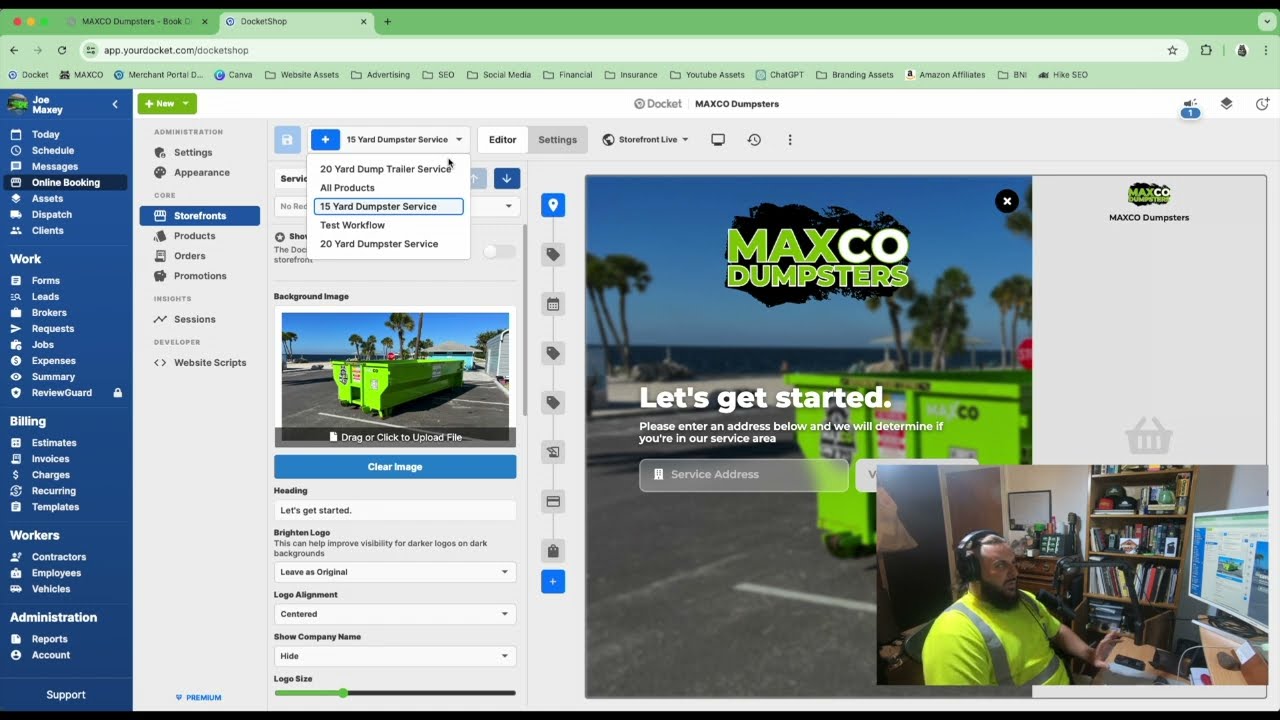Switch to the Settings tab
The image size is (1280, 720).
558,140
